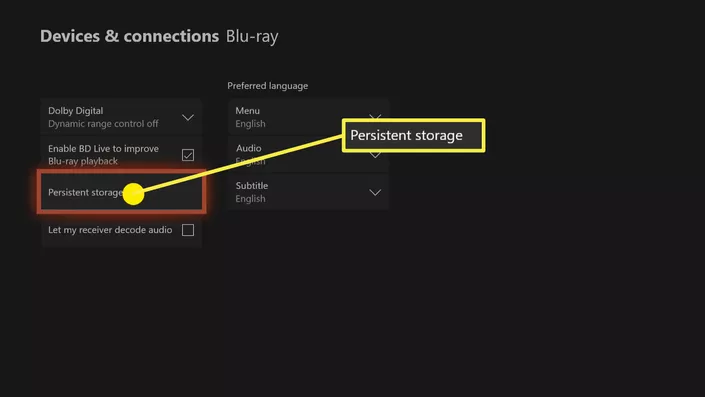Click 'Enable BD Live to improve' label
The height and width of the screenshot is (397, 705).
coord(103,148)
